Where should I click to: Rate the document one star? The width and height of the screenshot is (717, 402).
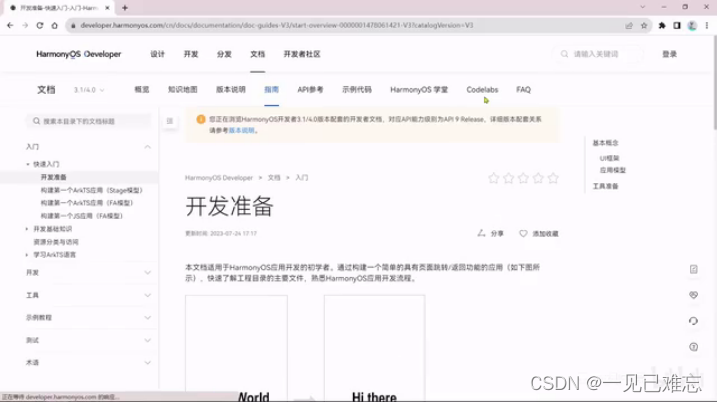pyautogui.click(x=493, y=178)
